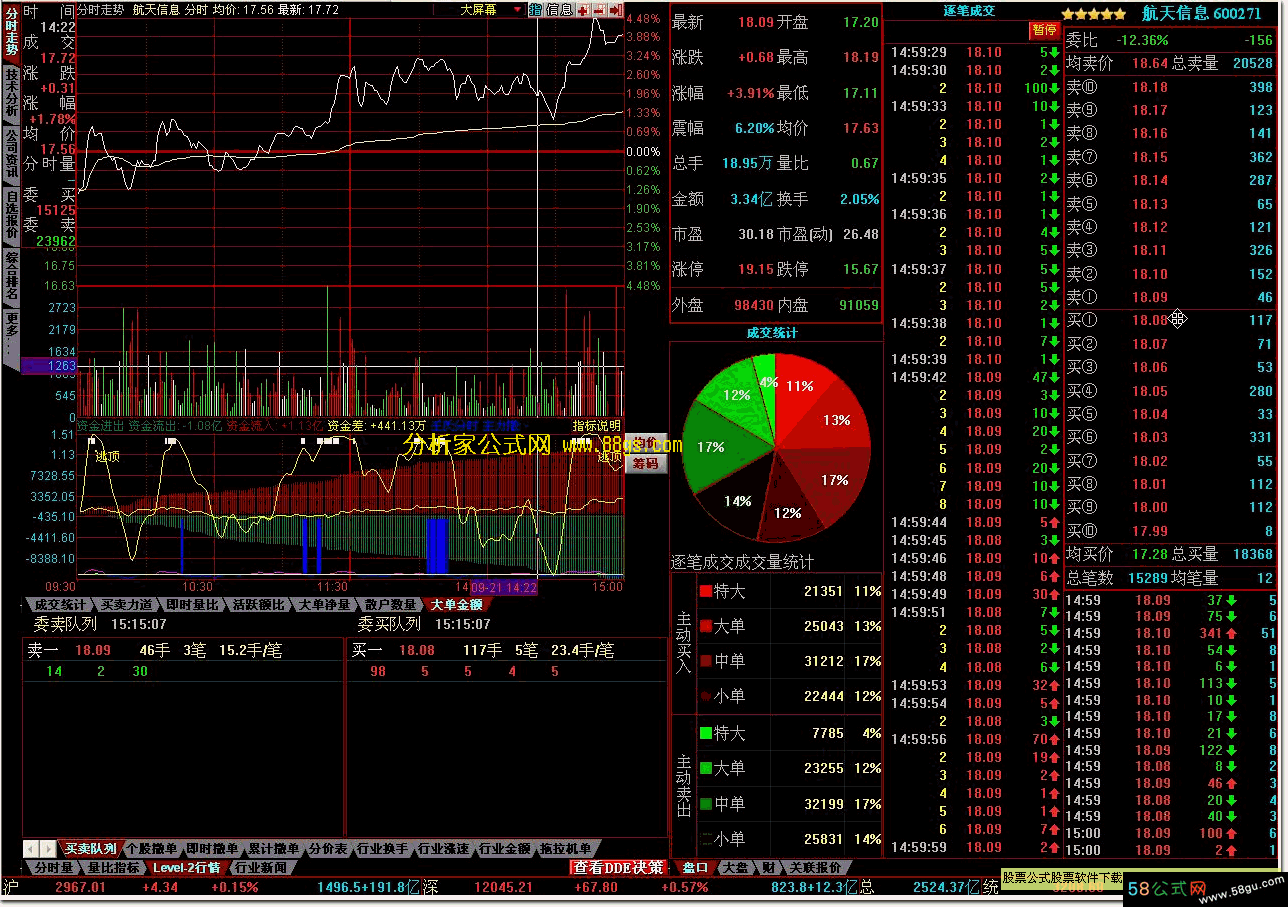
Task: Switch to the 个股撤单 tab
Action: click(152, 848)
